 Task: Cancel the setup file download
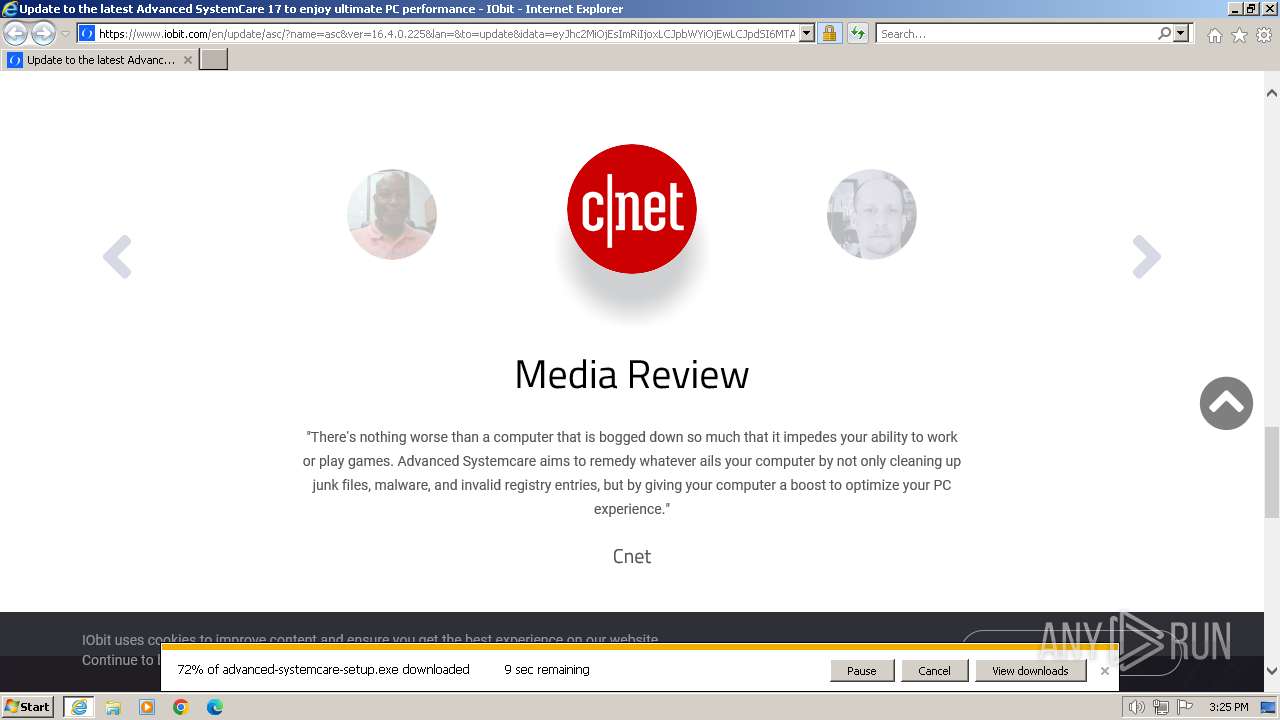(934, 671)
